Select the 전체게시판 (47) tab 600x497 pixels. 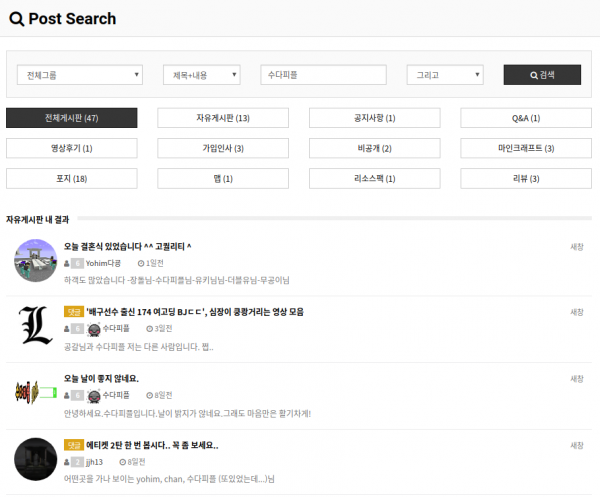(71, 118)
